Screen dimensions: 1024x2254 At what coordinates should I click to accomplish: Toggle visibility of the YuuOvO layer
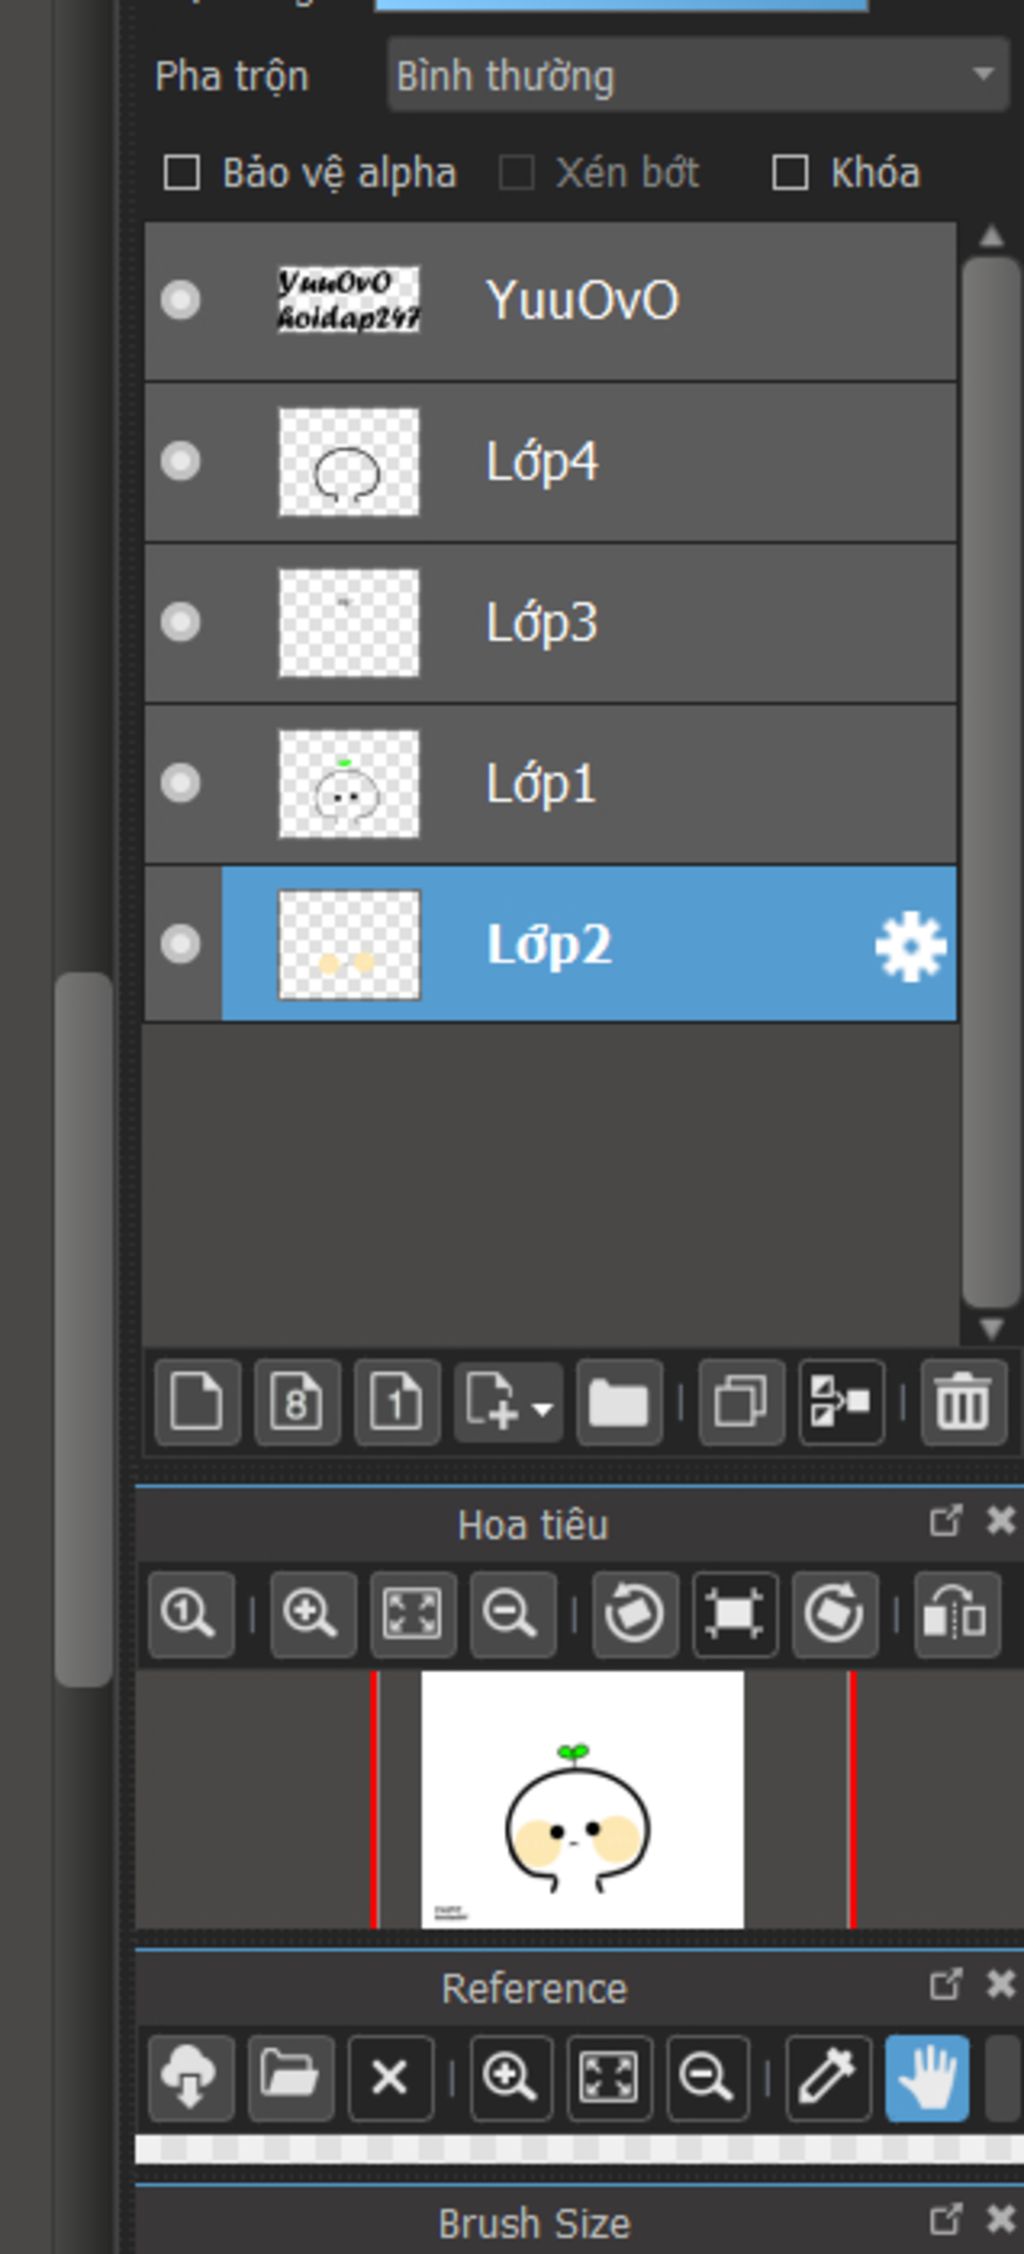coord(181,300)
